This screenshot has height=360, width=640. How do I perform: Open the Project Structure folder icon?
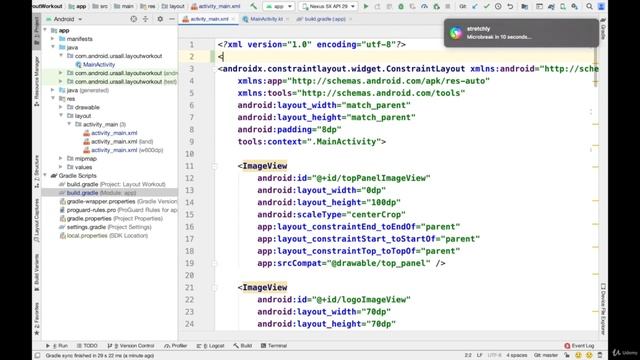(524, 7)
